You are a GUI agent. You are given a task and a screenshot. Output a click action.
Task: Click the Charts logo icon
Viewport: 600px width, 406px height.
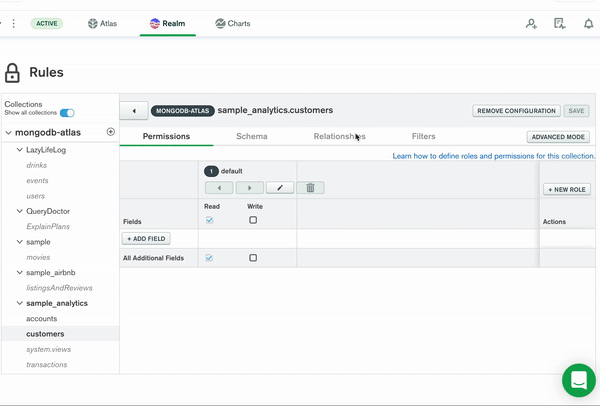click(220, 23)
